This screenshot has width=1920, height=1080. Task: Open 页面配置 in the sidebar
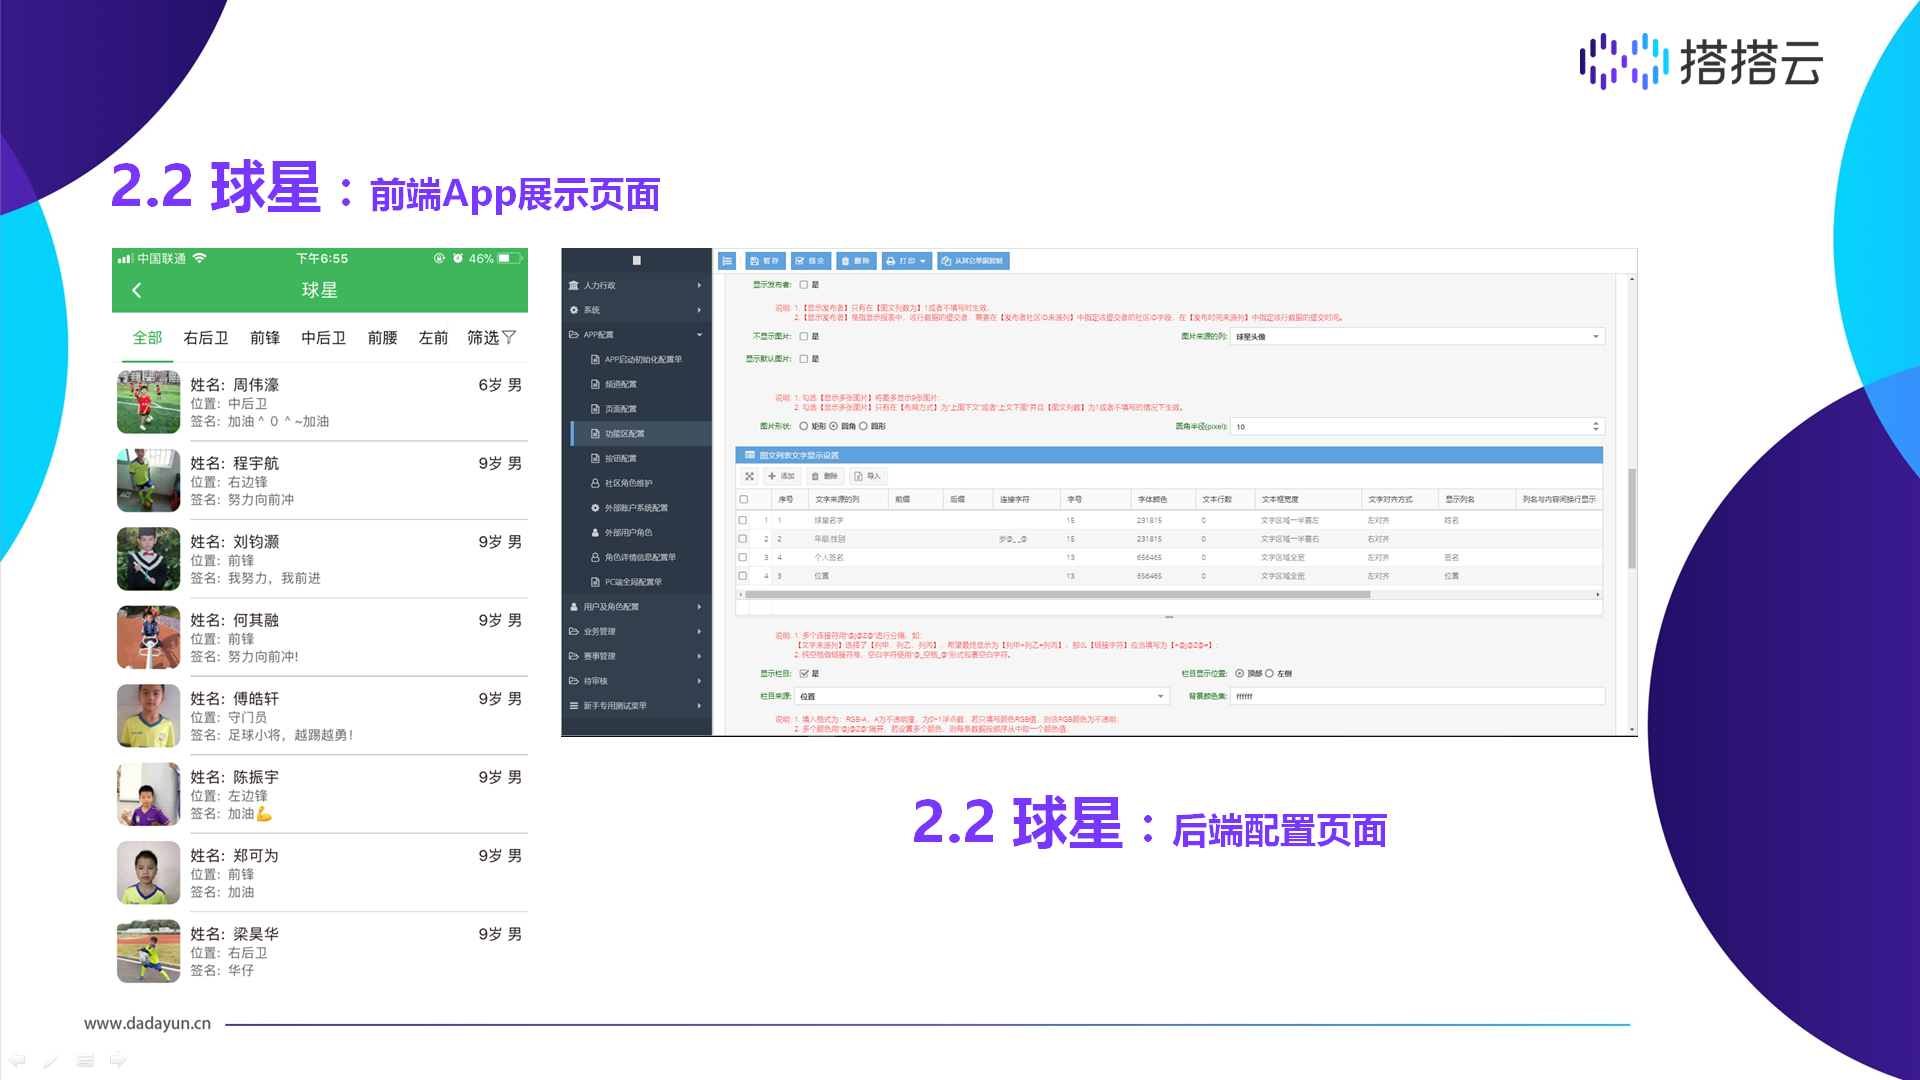point(620,409)
